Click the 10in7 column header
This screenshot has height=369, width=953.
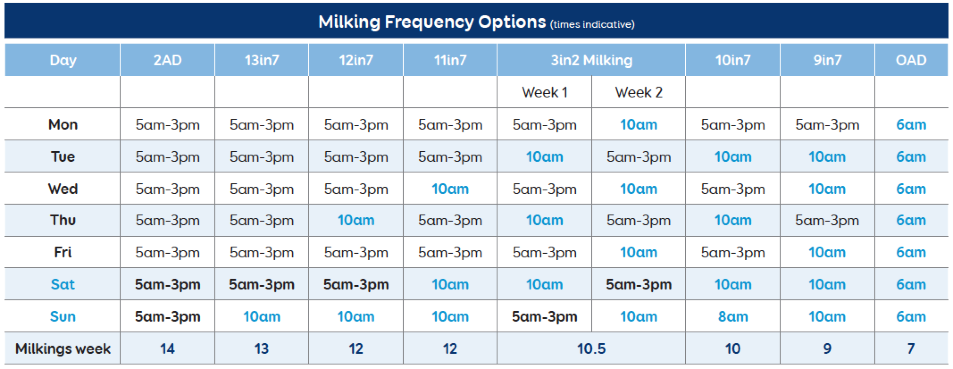pyautogui.click(x=733, y=60)
